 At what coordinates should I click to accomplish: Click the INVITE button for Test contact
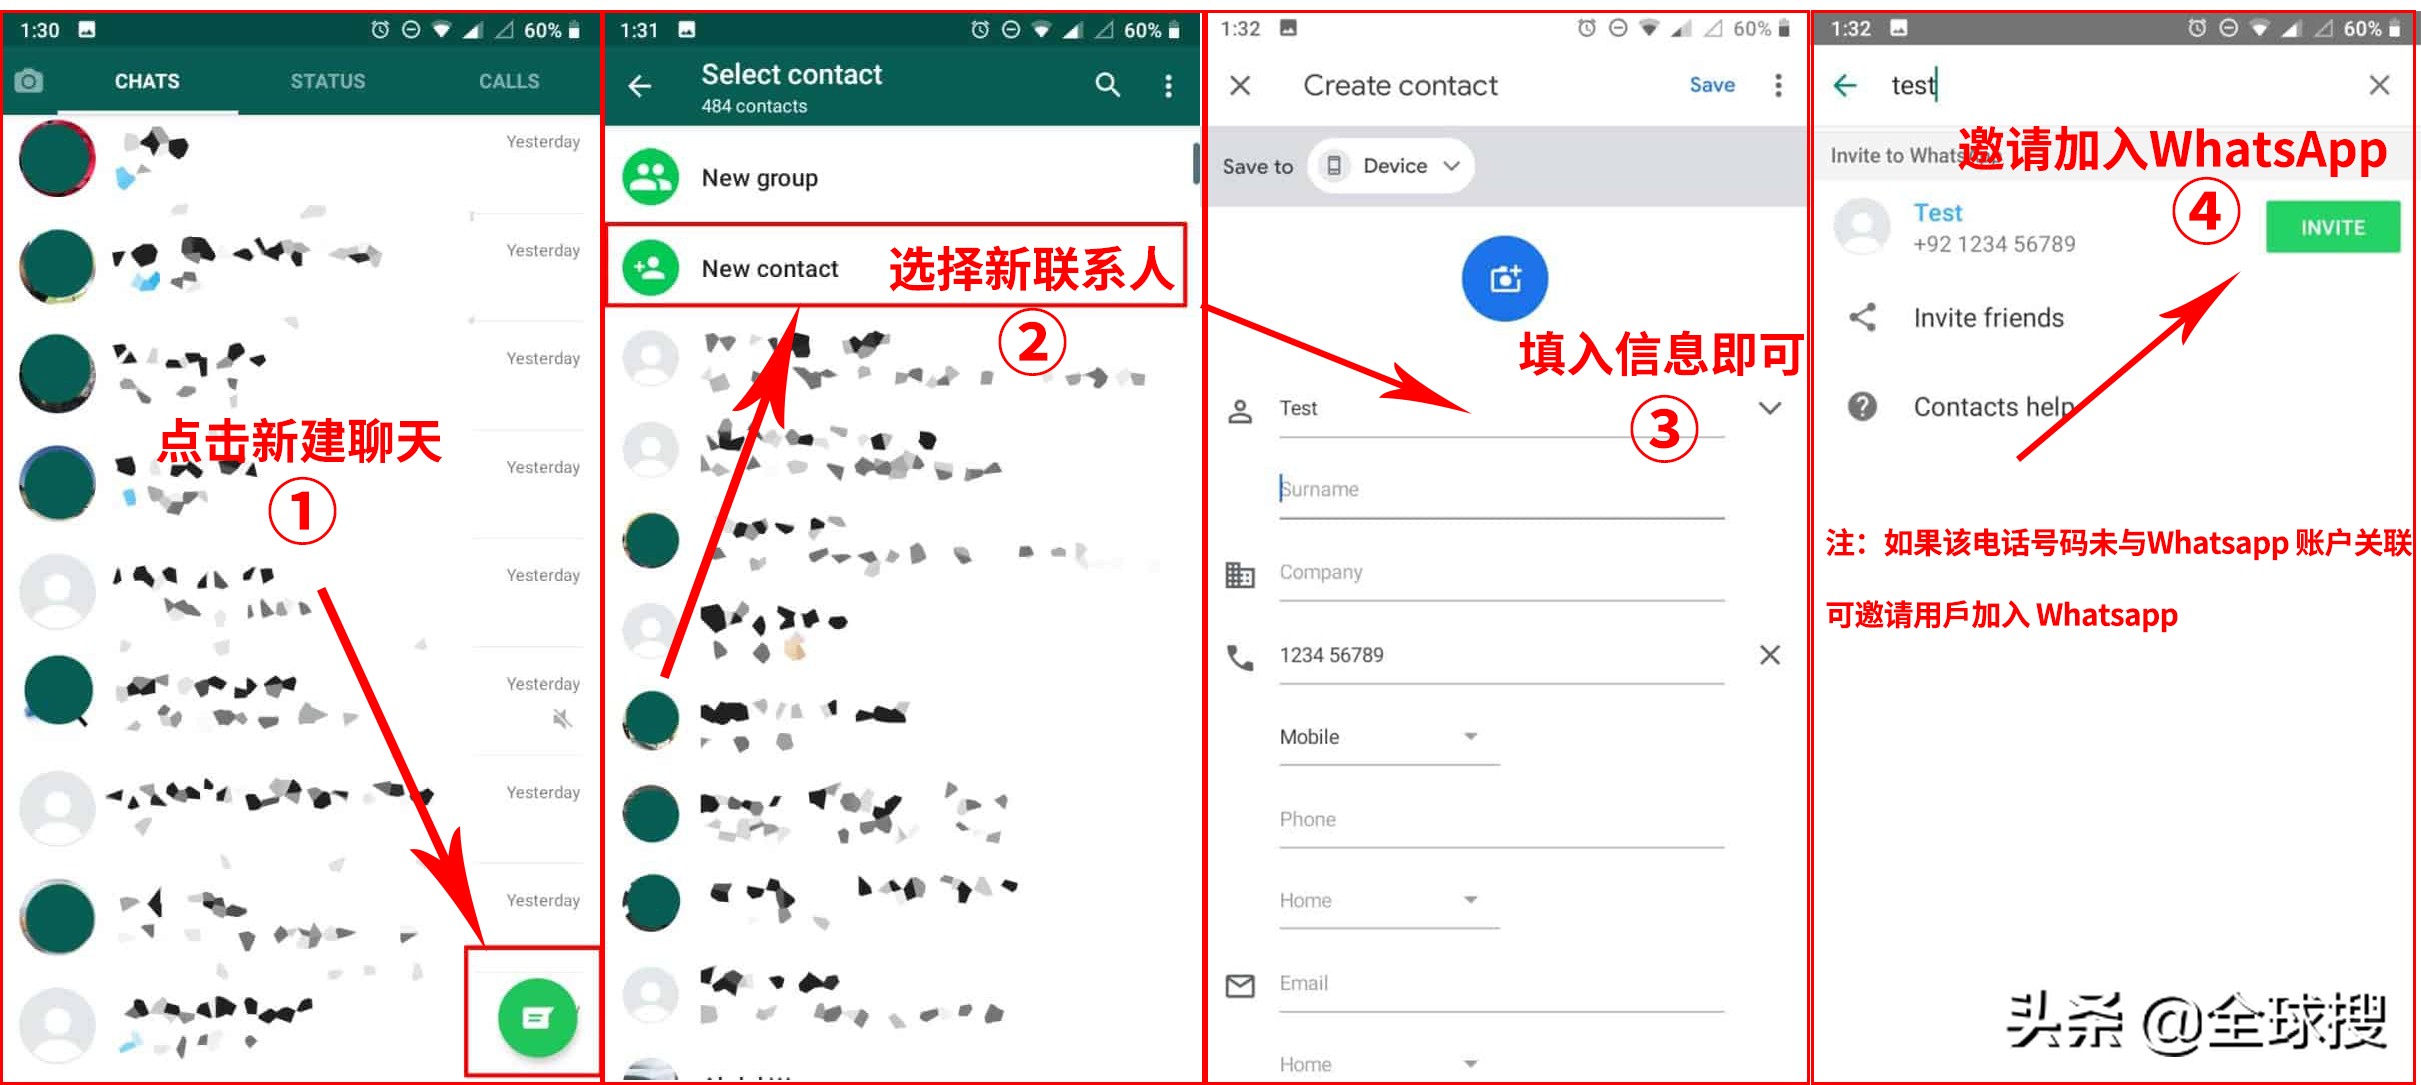pyautogui.click(x=2333, y=227)
